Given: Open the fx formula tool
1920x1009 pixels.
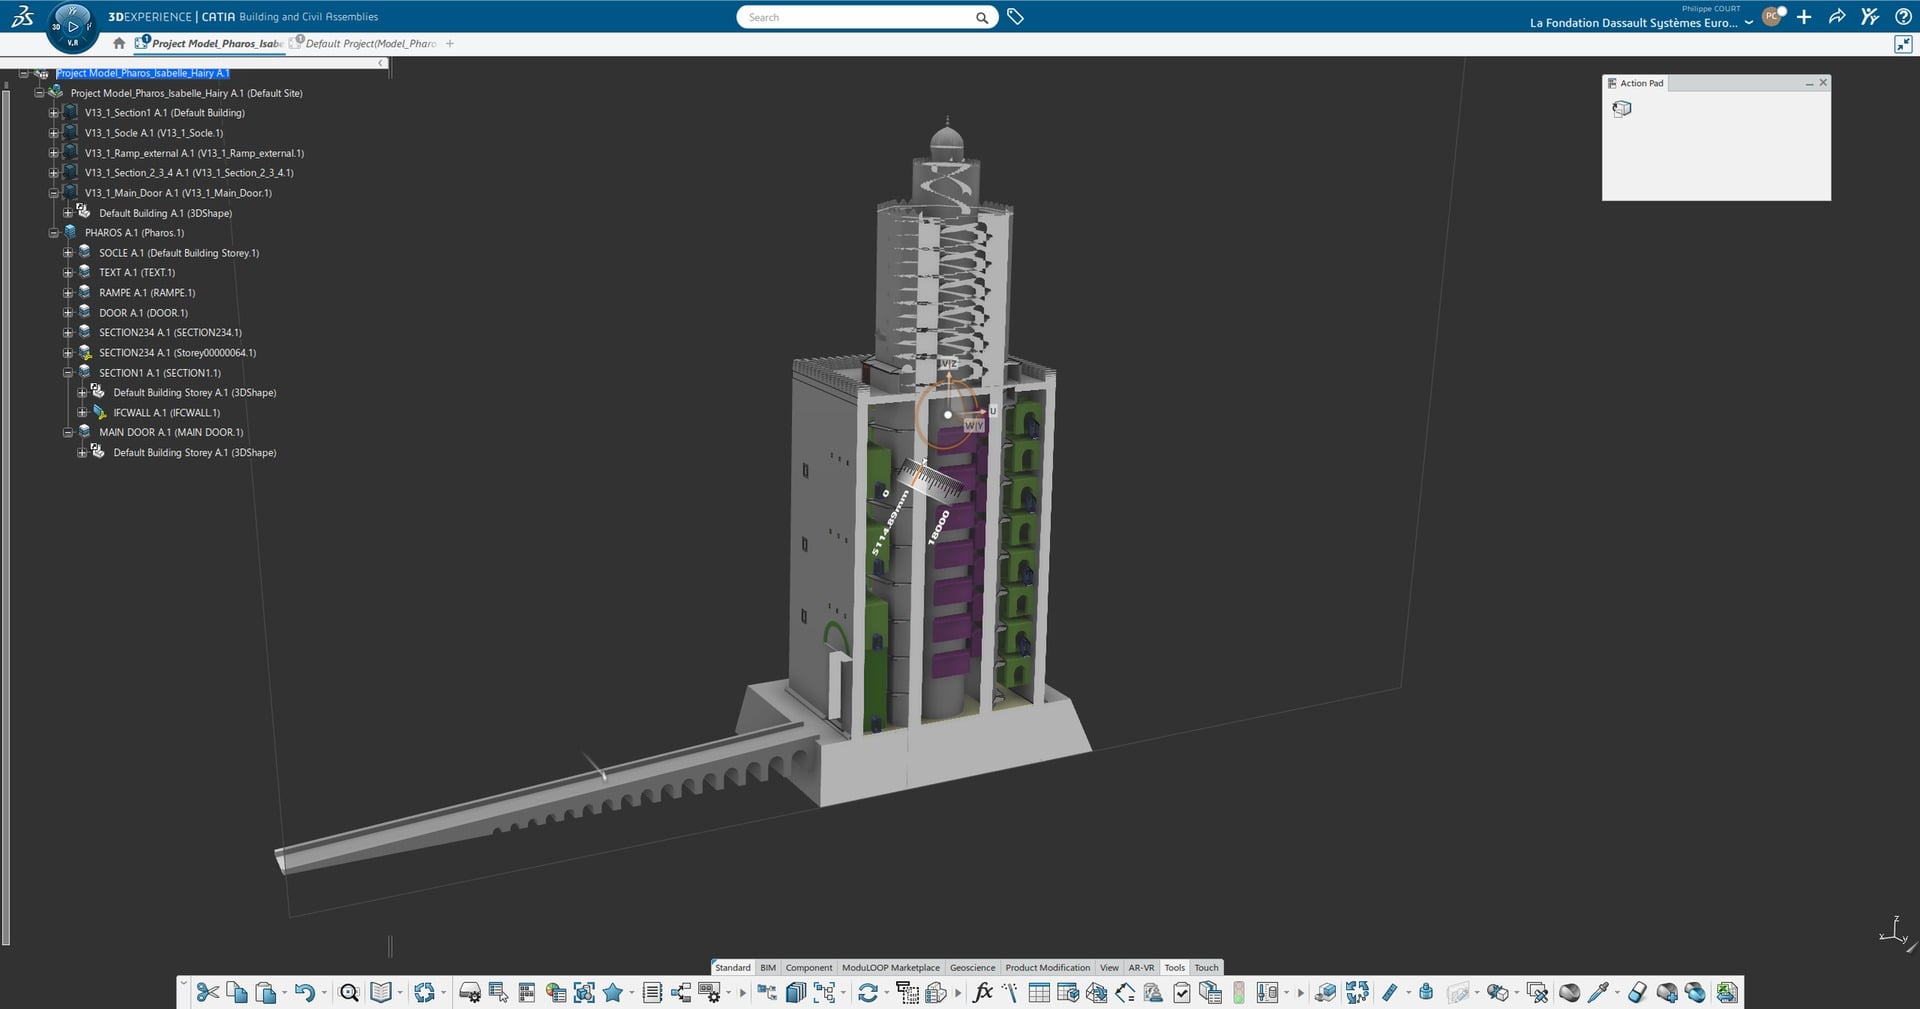Looking at the screenshot, I should coord(982,992).
